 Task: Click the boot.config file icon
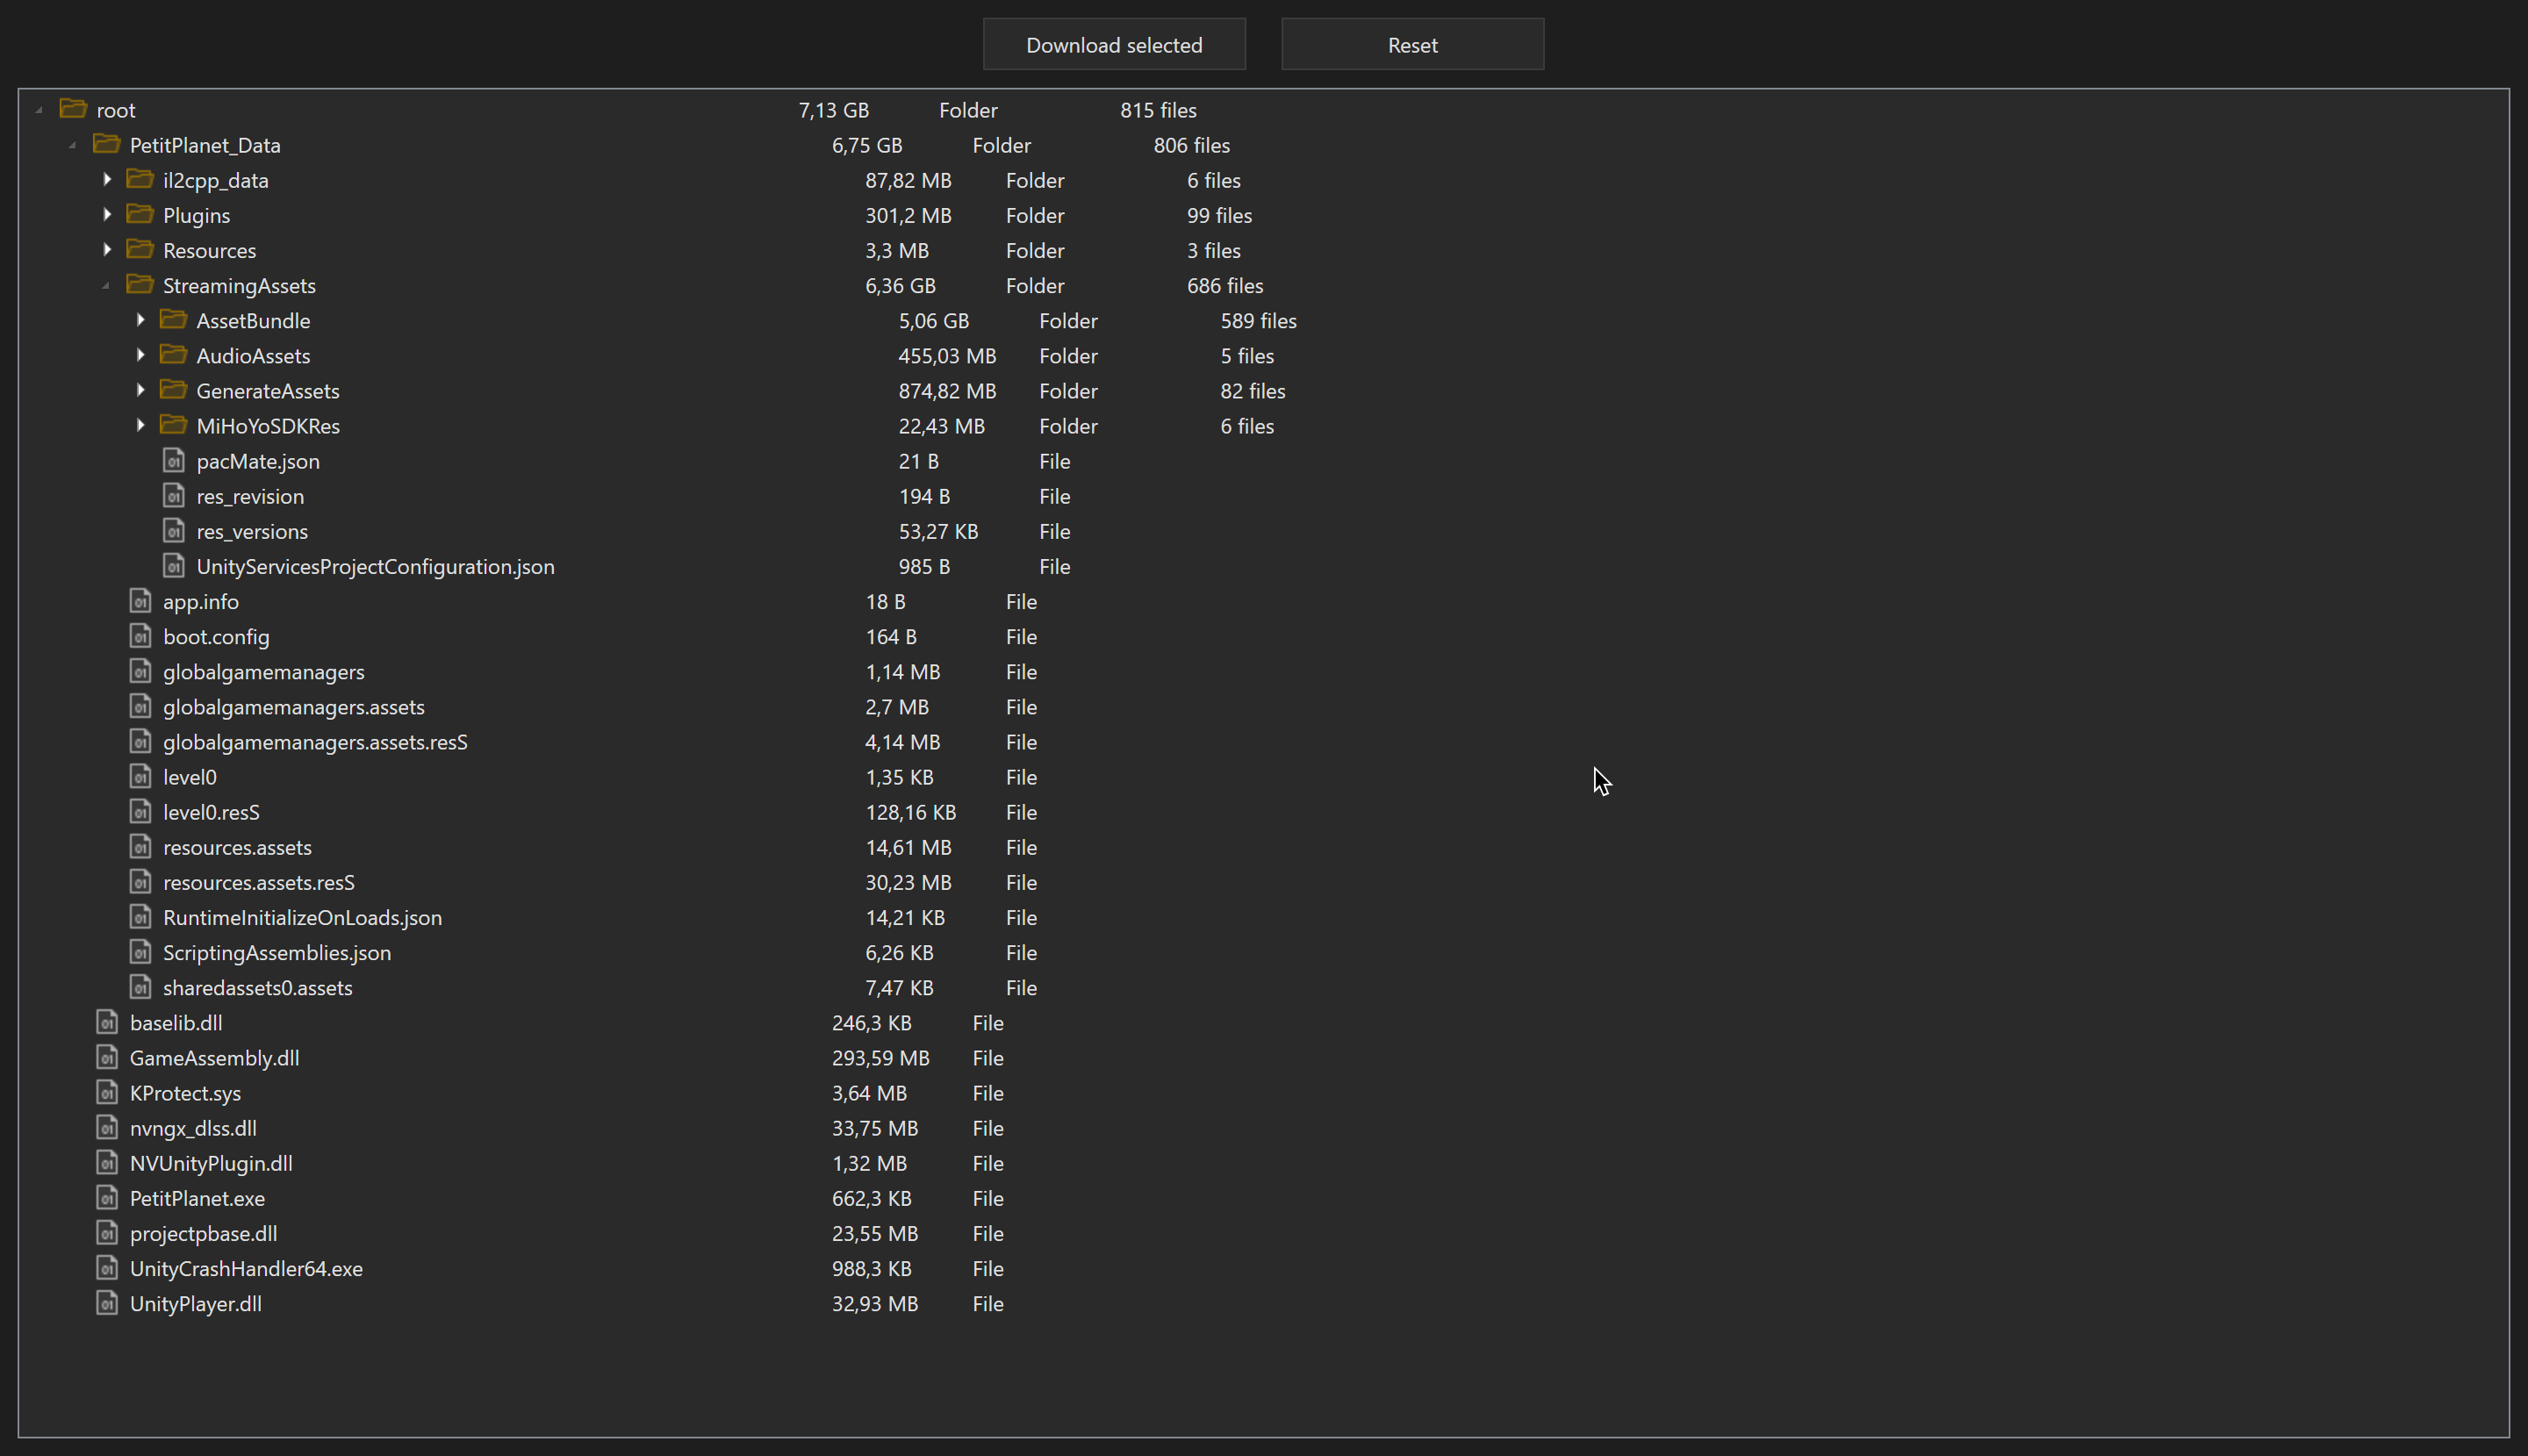[x=141, y=636]
